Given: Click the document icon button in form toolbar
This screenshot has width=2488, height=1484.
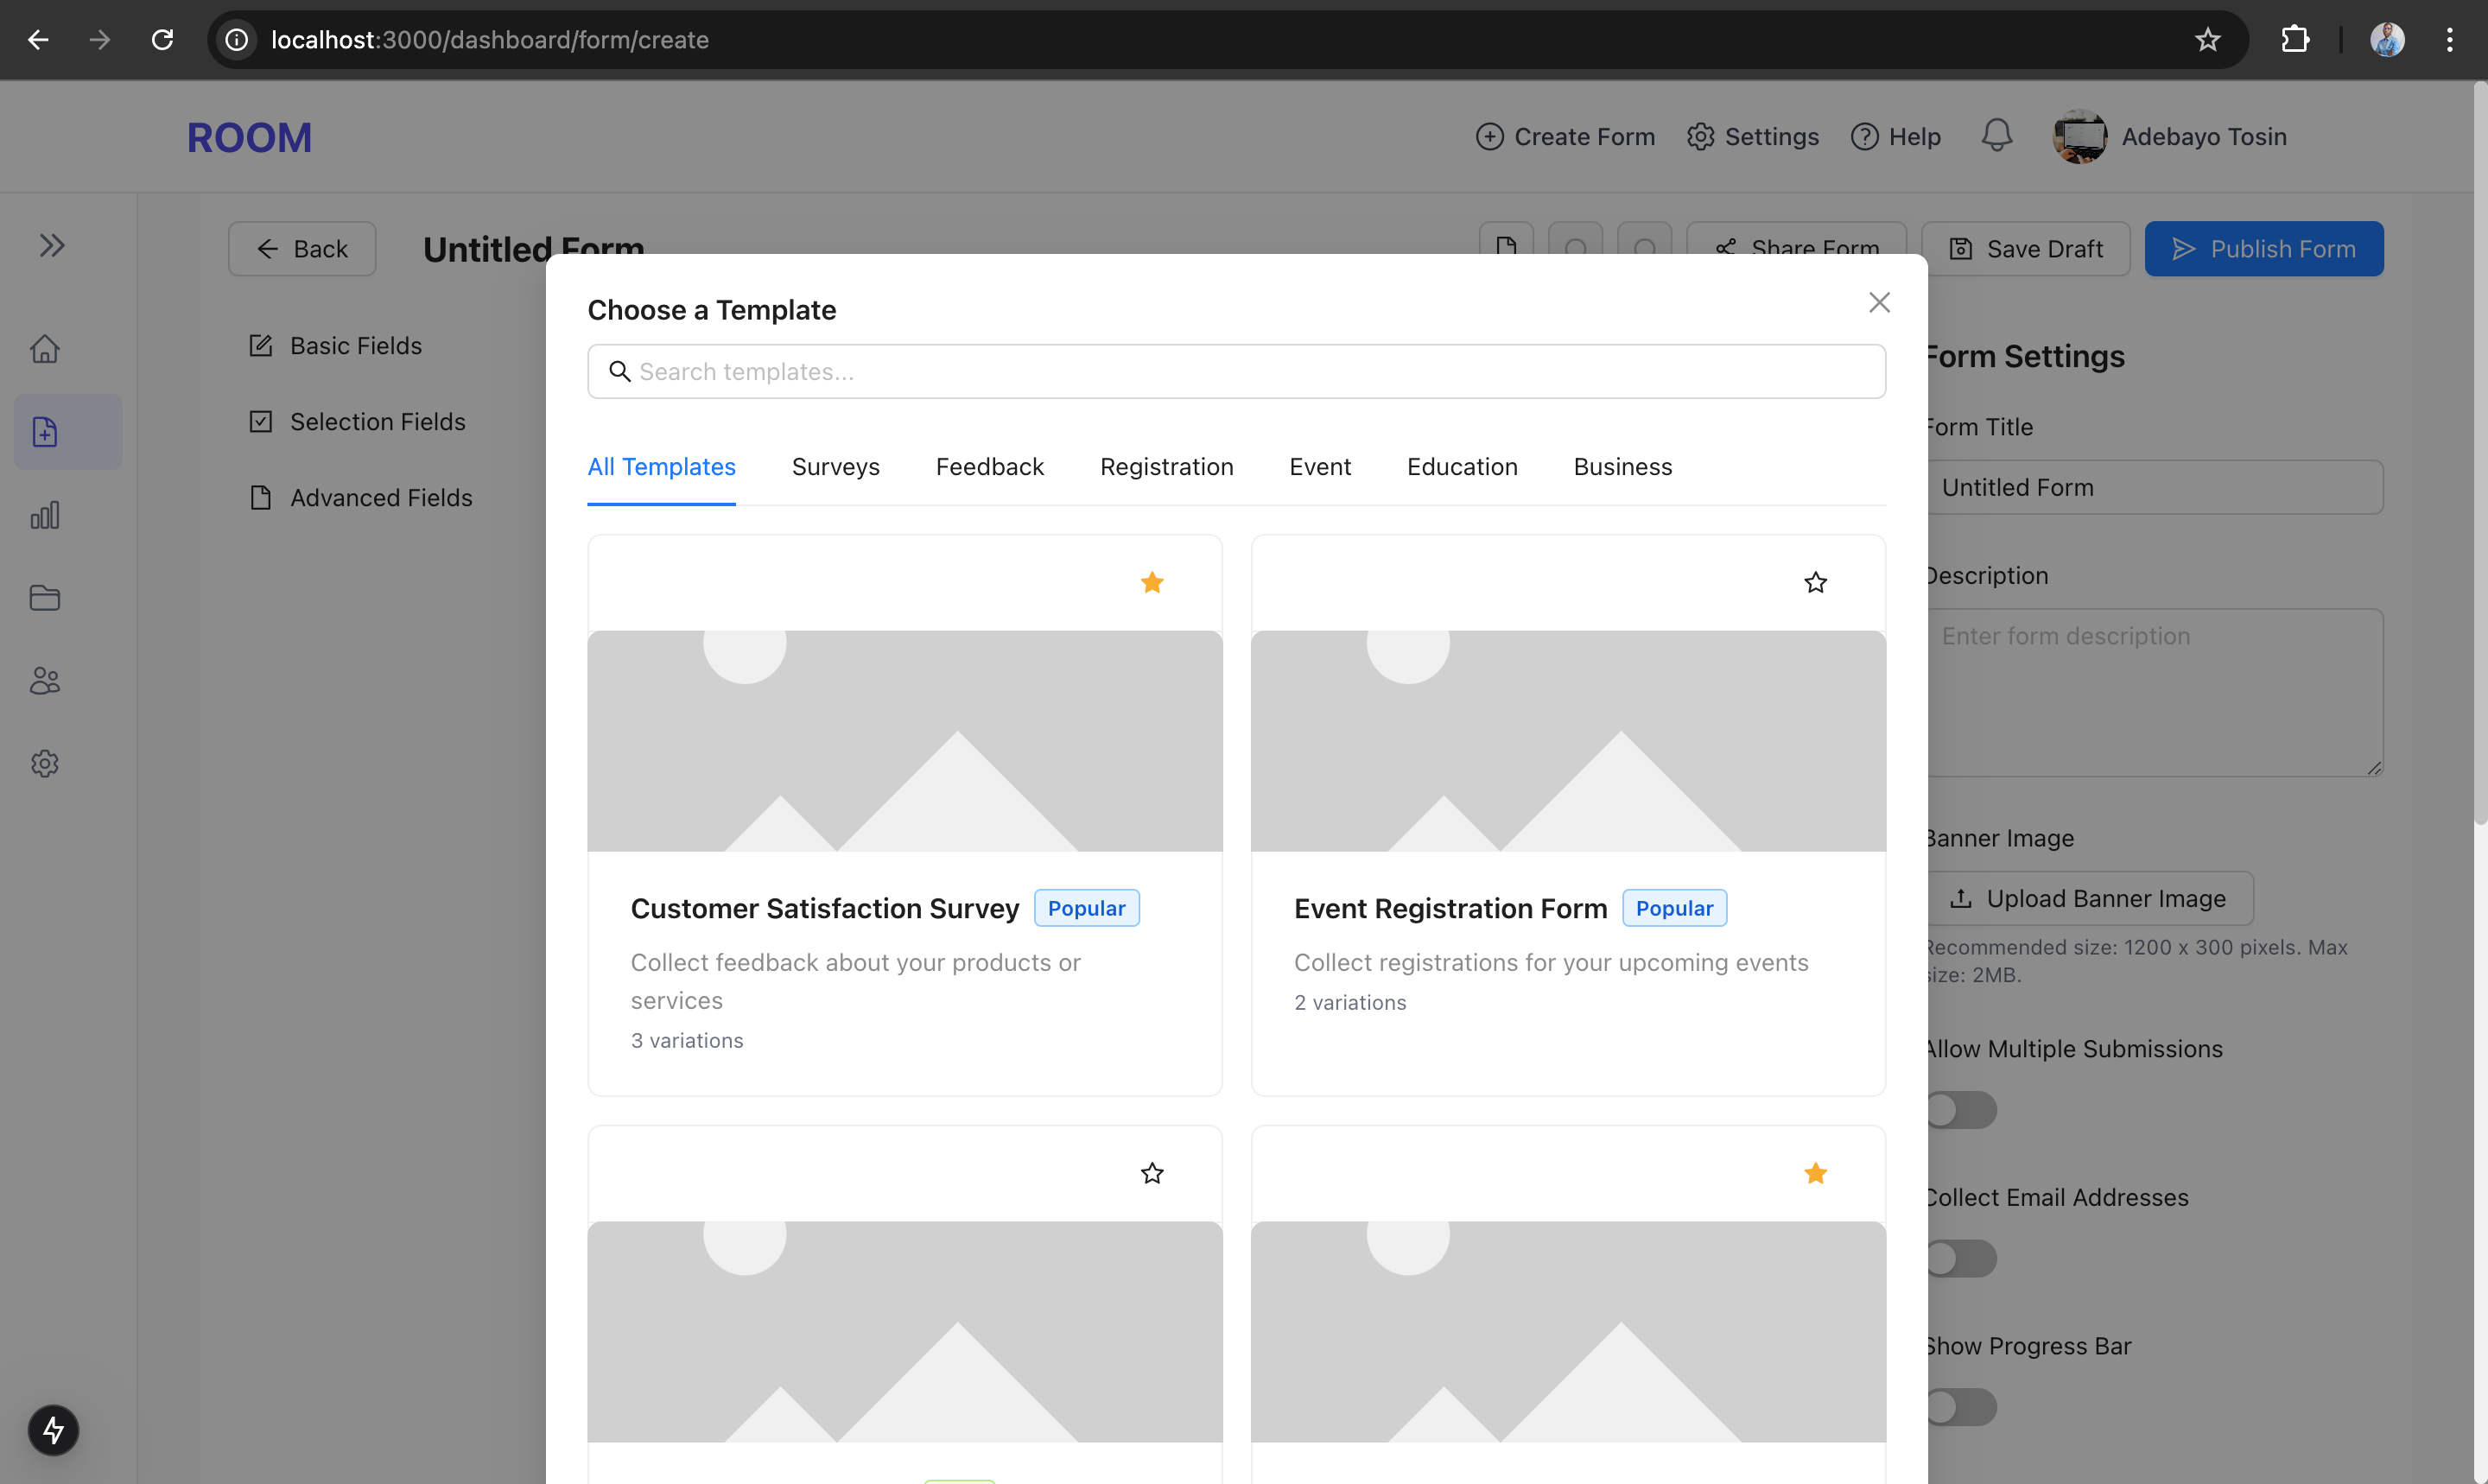Looking at the screenshot, I should point(1506,240).
